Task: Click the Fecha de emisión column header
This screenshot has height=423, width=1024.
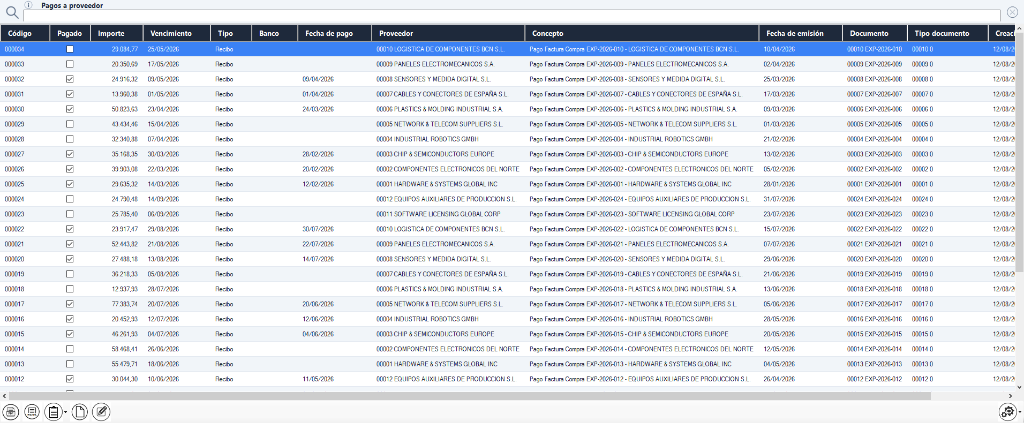Action: pos(801,33)
